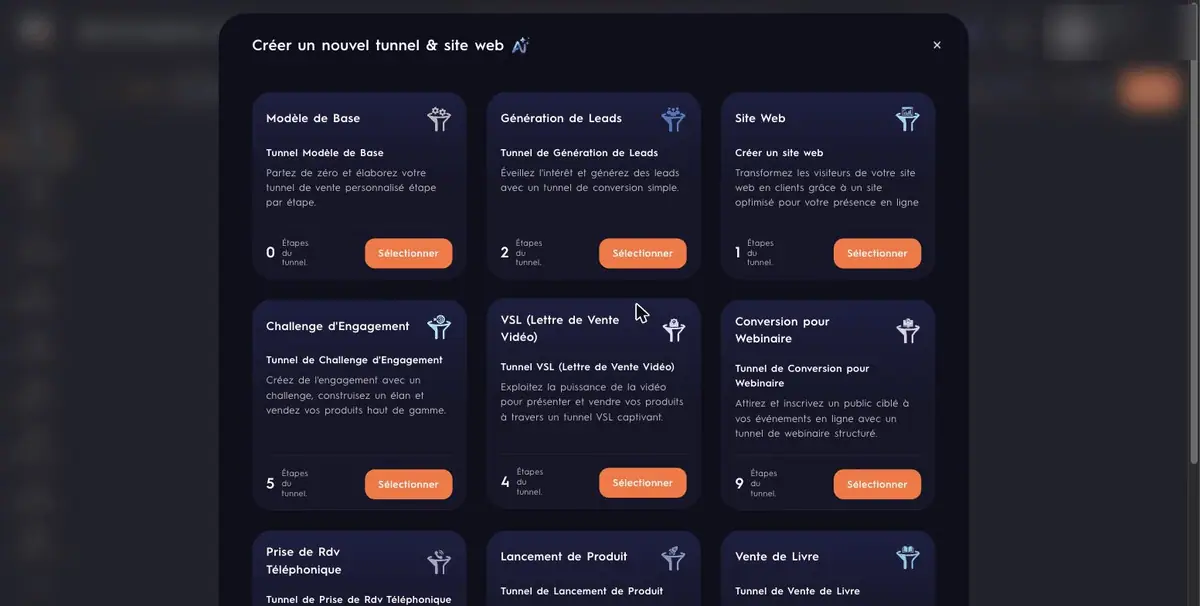Click the Lancement de Produit funnel icon
The image size is (1200, 606).
(673, 558)
